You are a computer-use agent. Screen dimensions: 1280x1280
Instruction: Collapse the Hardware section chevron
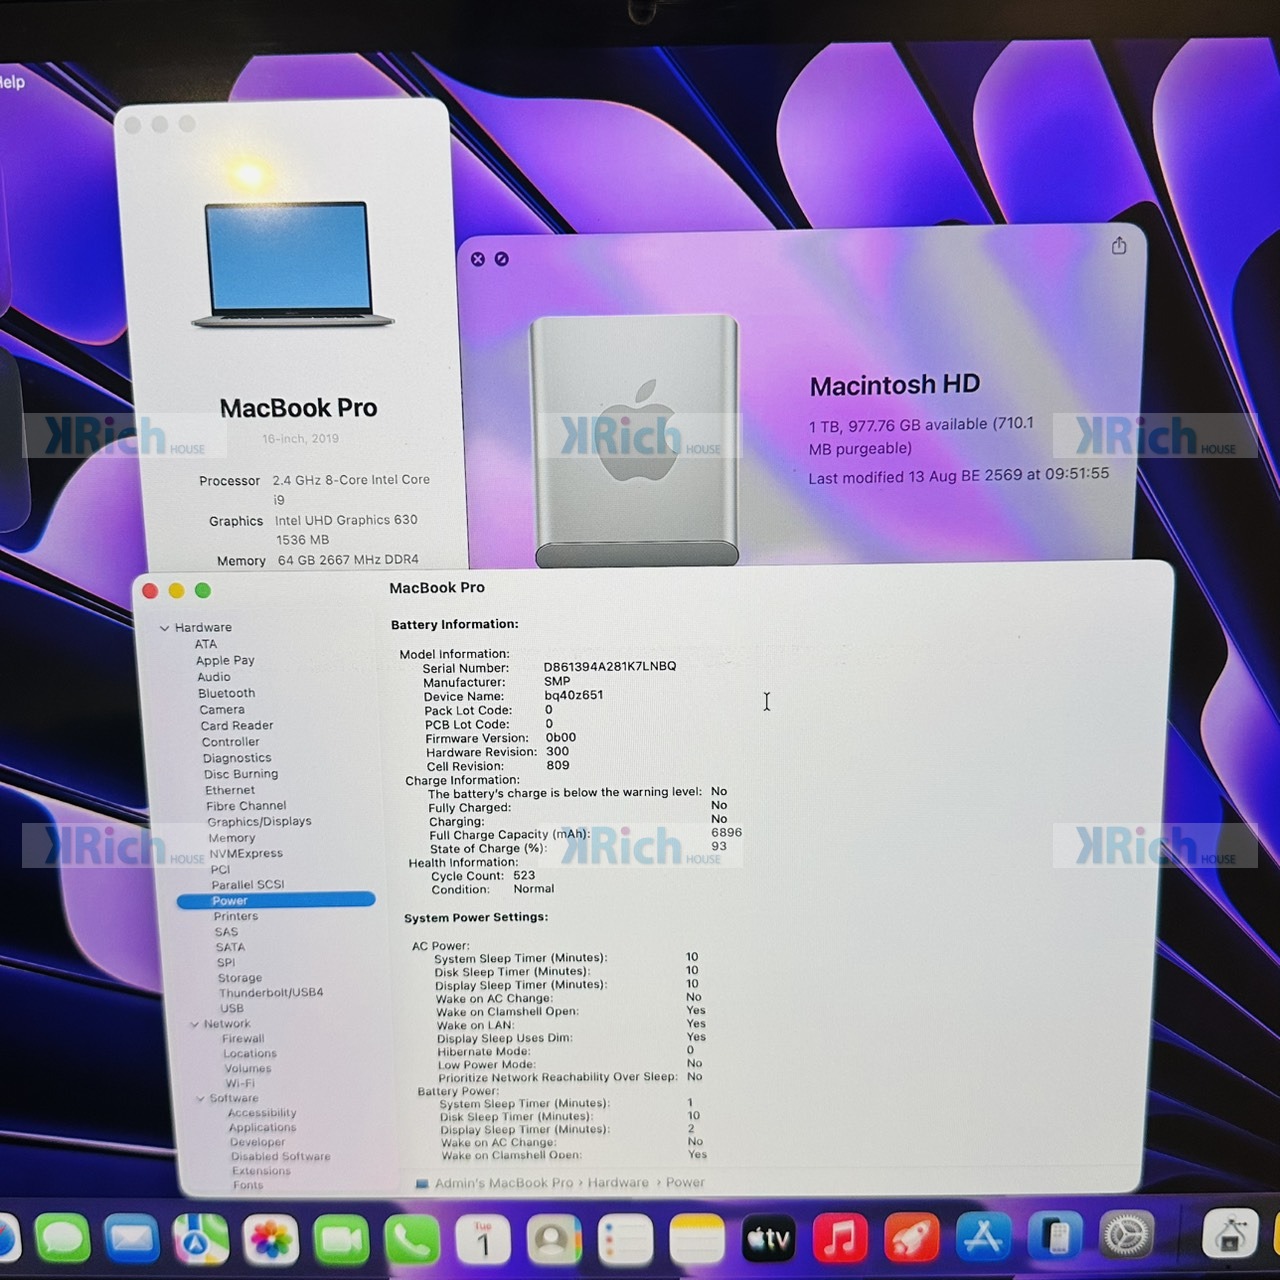[164, 628]
